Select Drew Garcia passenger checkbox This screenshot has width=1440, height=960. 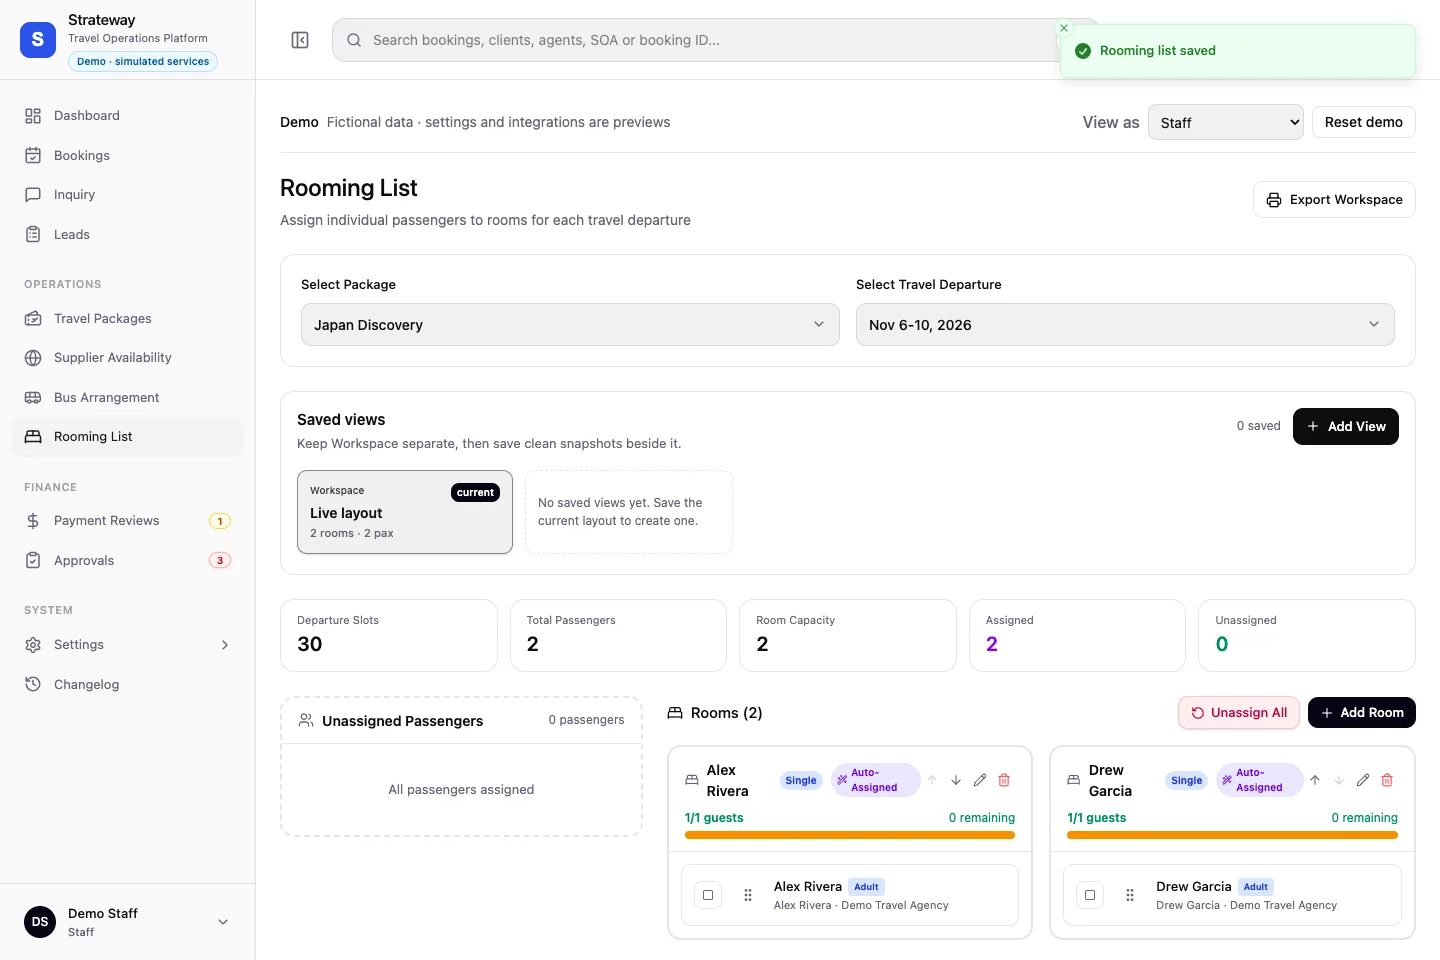[1090, 895]
